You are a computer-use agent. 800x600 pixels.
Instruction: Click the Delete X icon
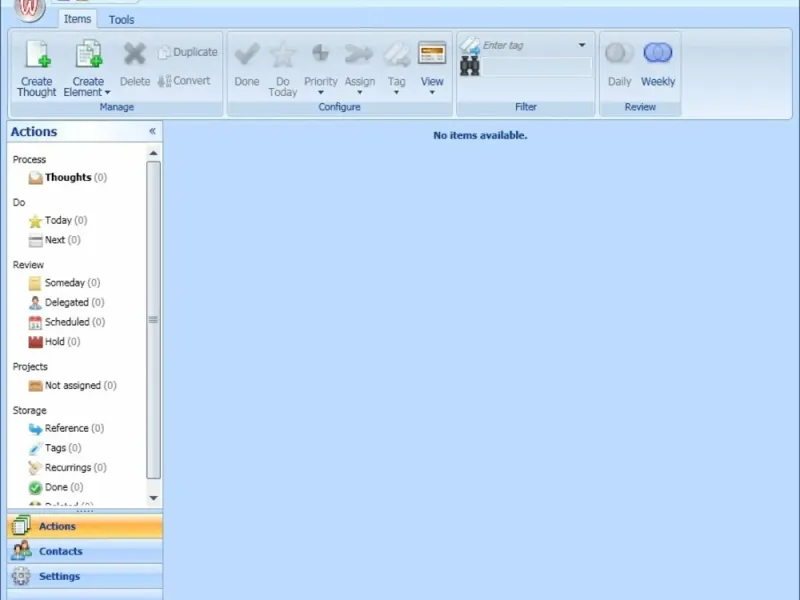[135, 54]
